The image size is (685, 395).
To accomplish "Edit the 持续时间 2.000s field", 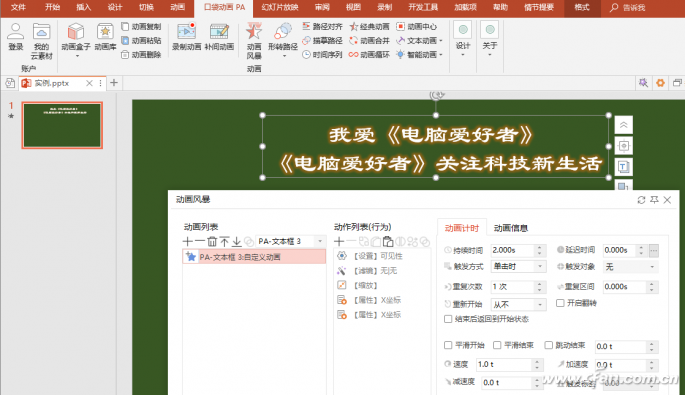I will [512, 250].
